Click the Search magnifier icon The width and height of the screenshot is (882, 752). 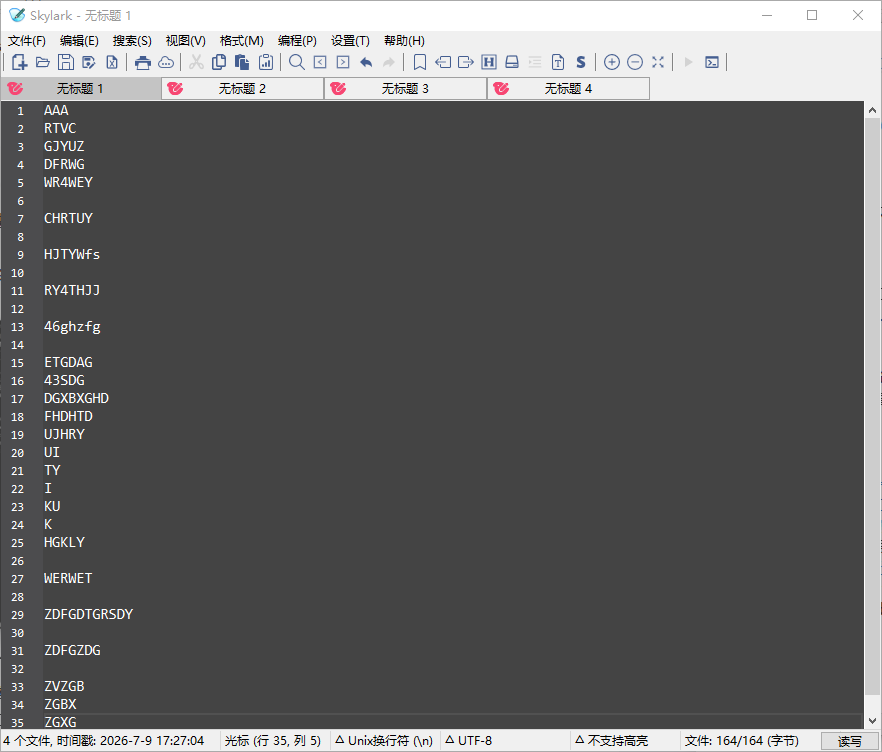[296, 62]
